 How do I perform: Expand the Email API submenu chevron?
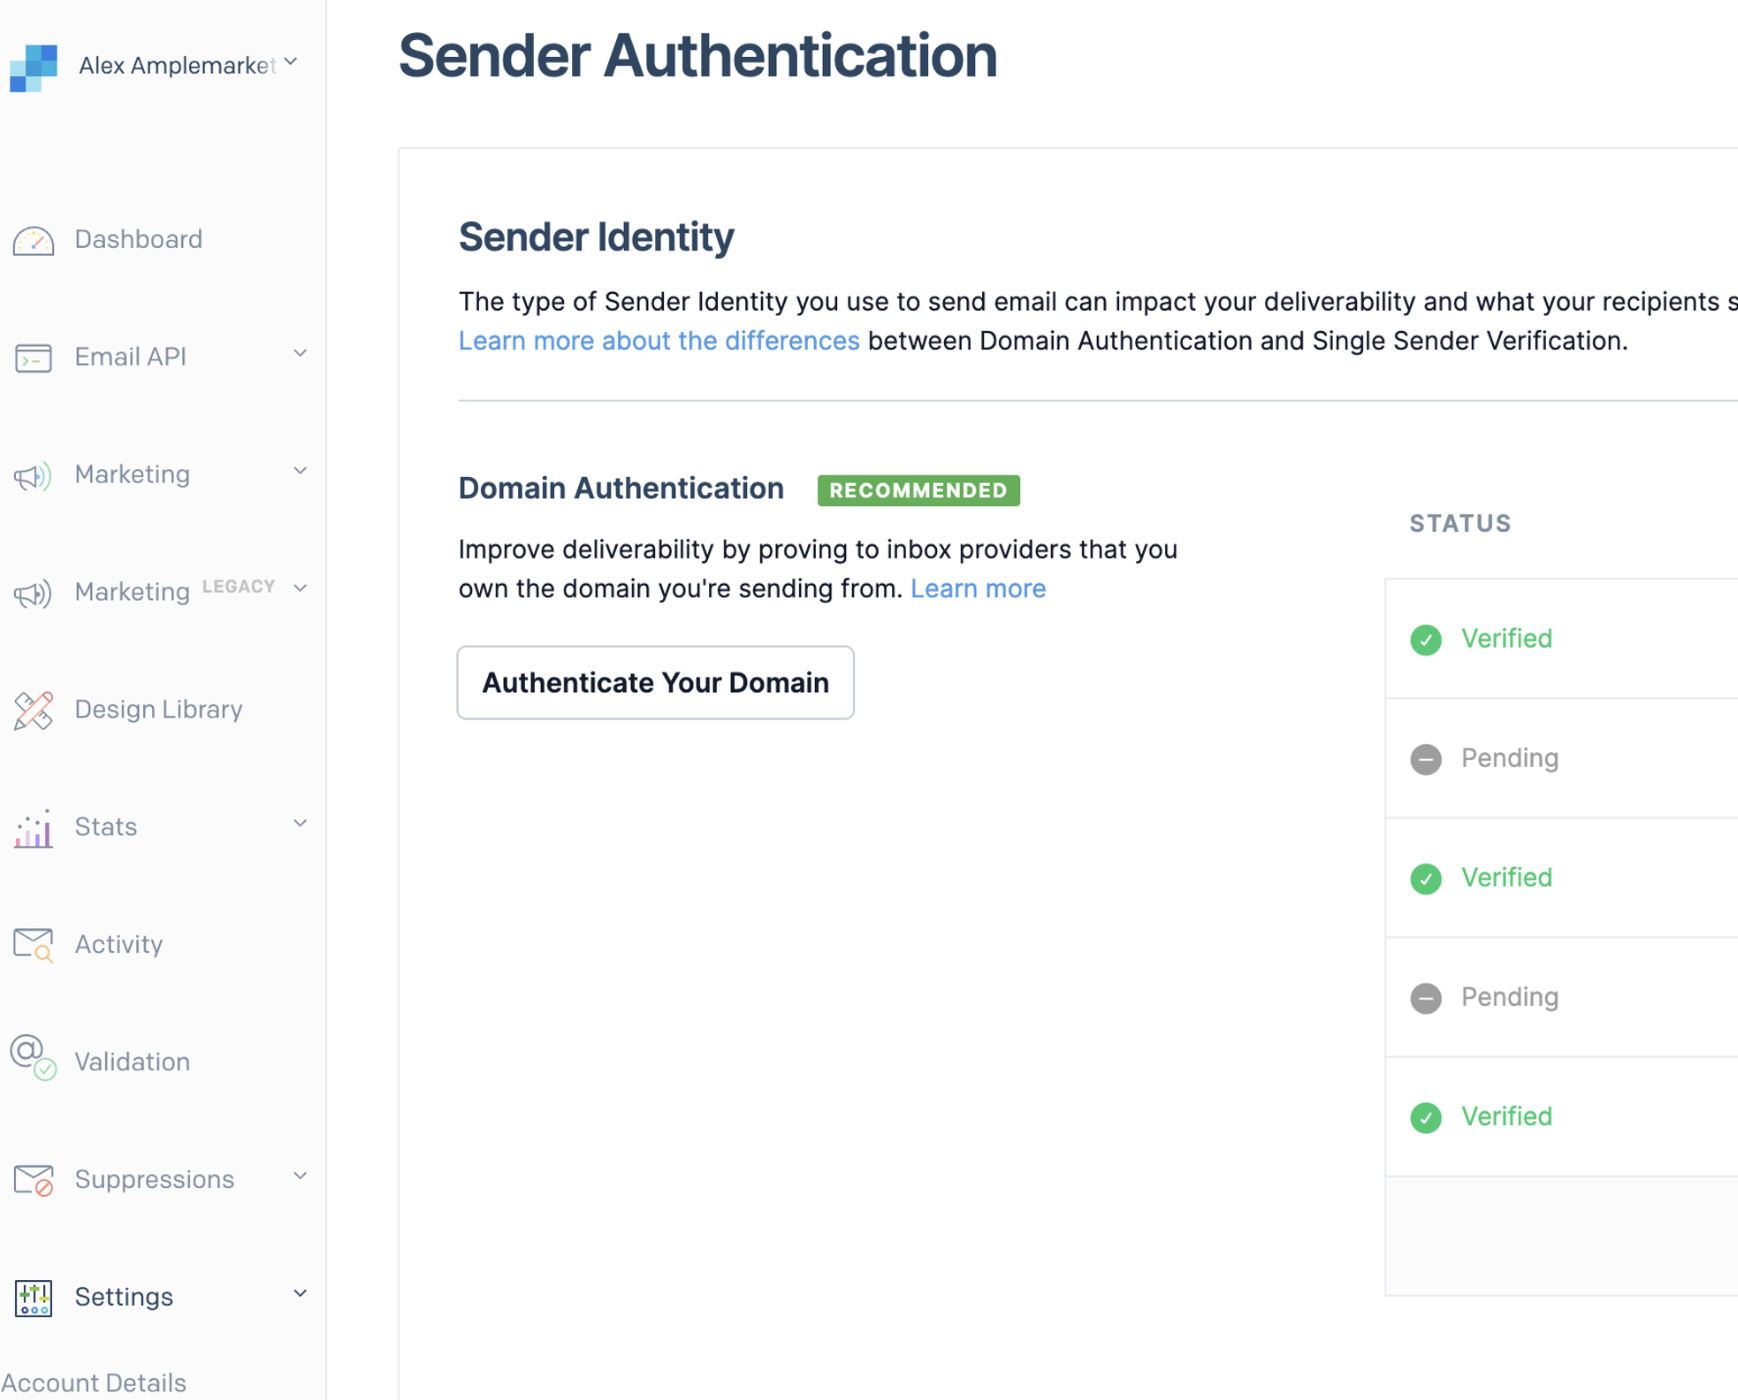(x=300, y=354)
